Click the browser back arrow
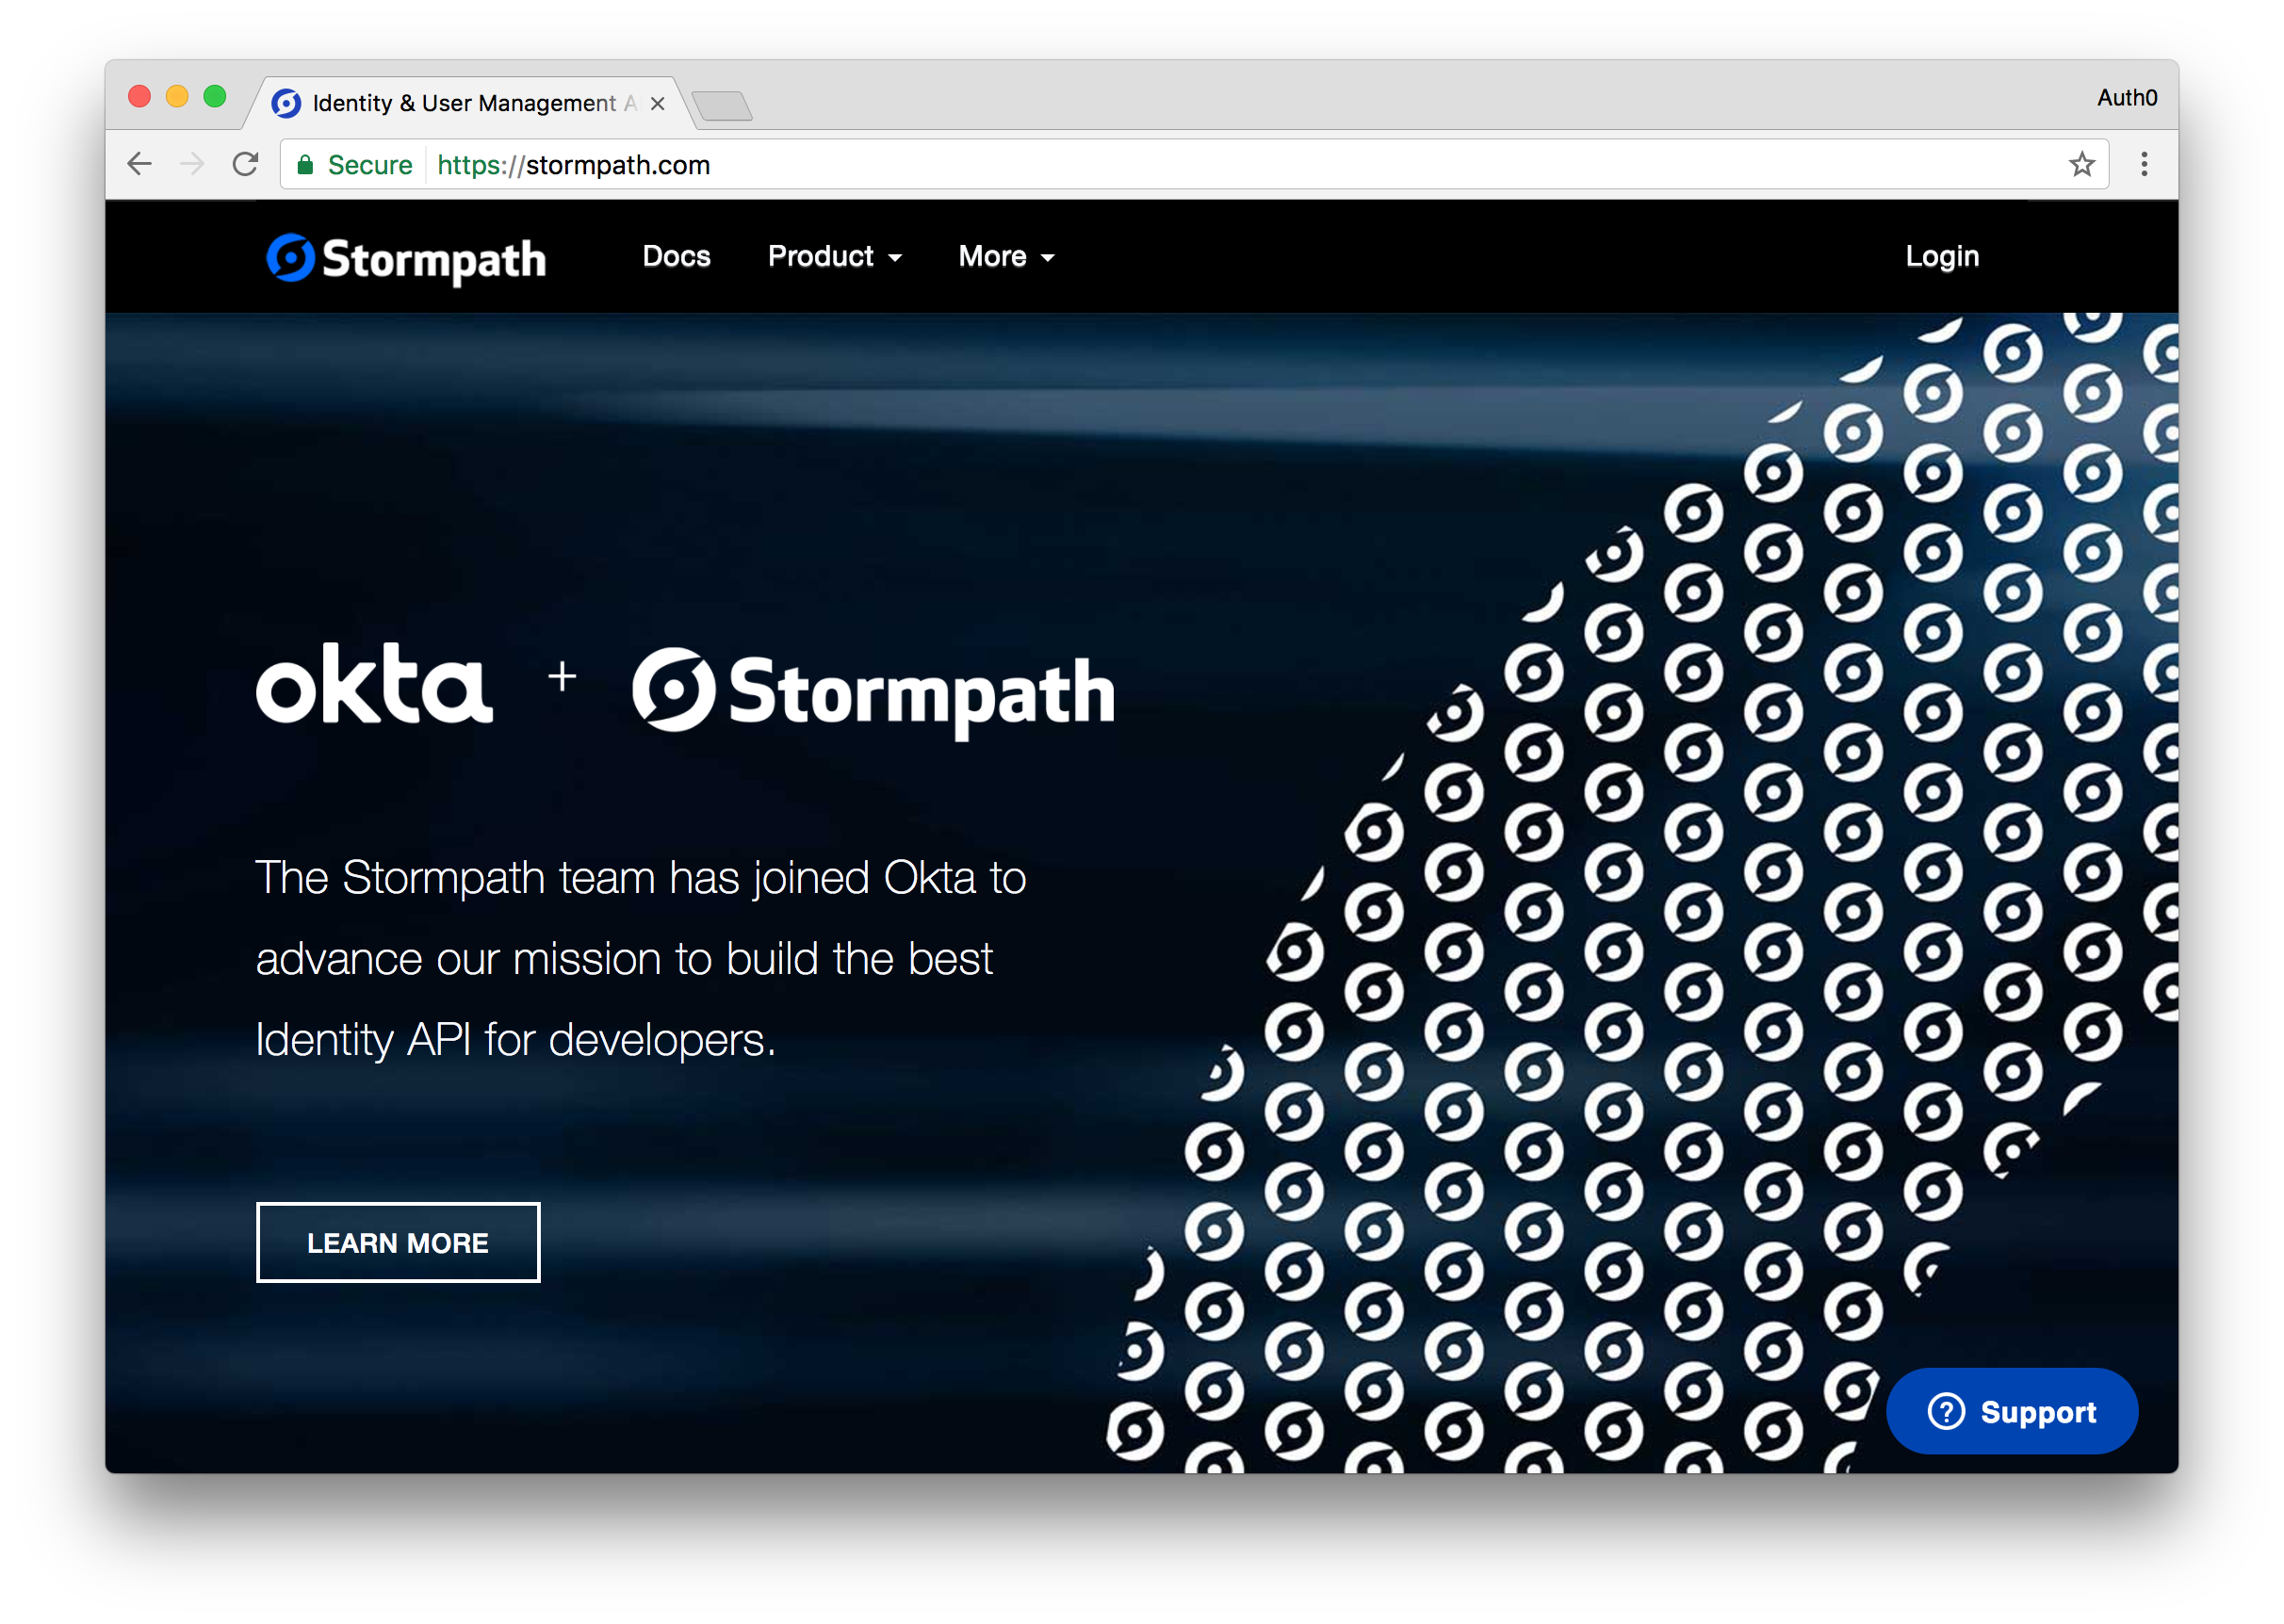 tap(140, 164)
